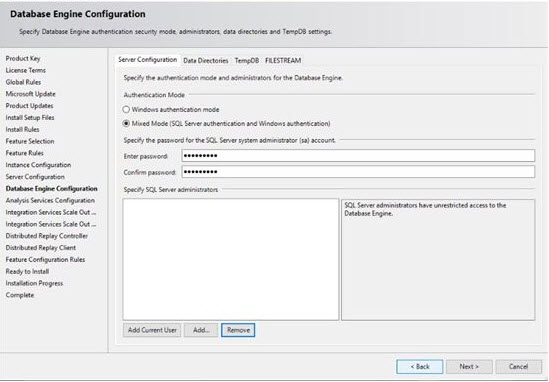549x382 pixels.
Task: Select the Instance Configuration step
Action: tap(38, 165)
